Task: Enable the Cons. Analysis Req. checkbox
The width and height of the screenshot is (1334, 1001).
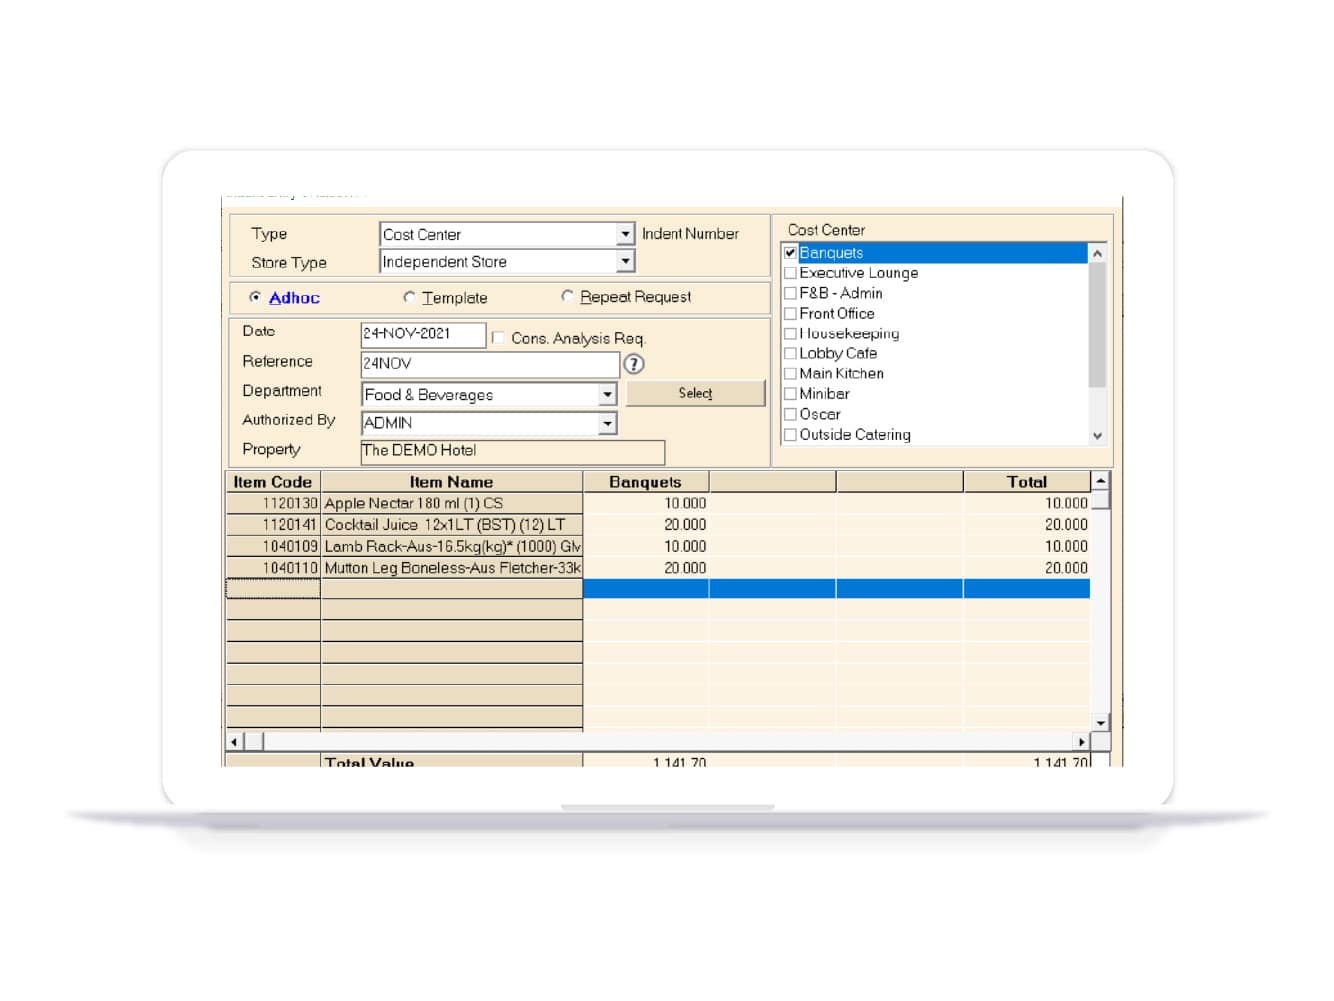Action: coord(498,338)
